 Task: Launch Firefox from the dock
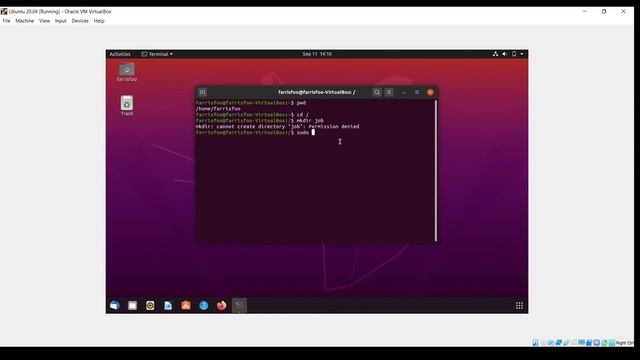[222, 305]
